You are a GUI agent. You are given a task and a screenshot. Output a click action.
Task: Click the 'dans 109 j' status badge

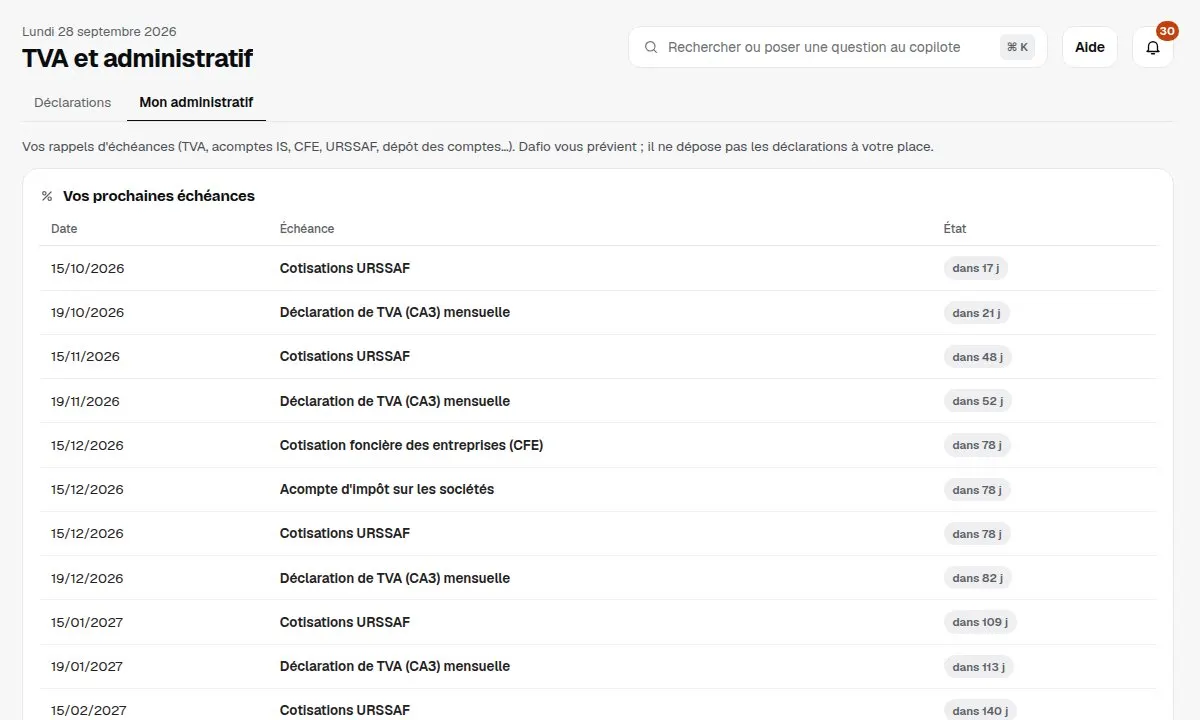[x=980, y=622]
